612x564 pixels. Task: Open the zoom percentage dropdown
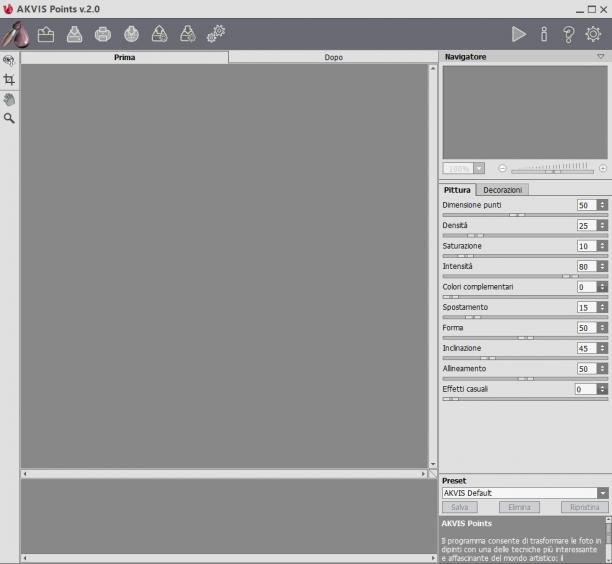click(x=479, y=169)
